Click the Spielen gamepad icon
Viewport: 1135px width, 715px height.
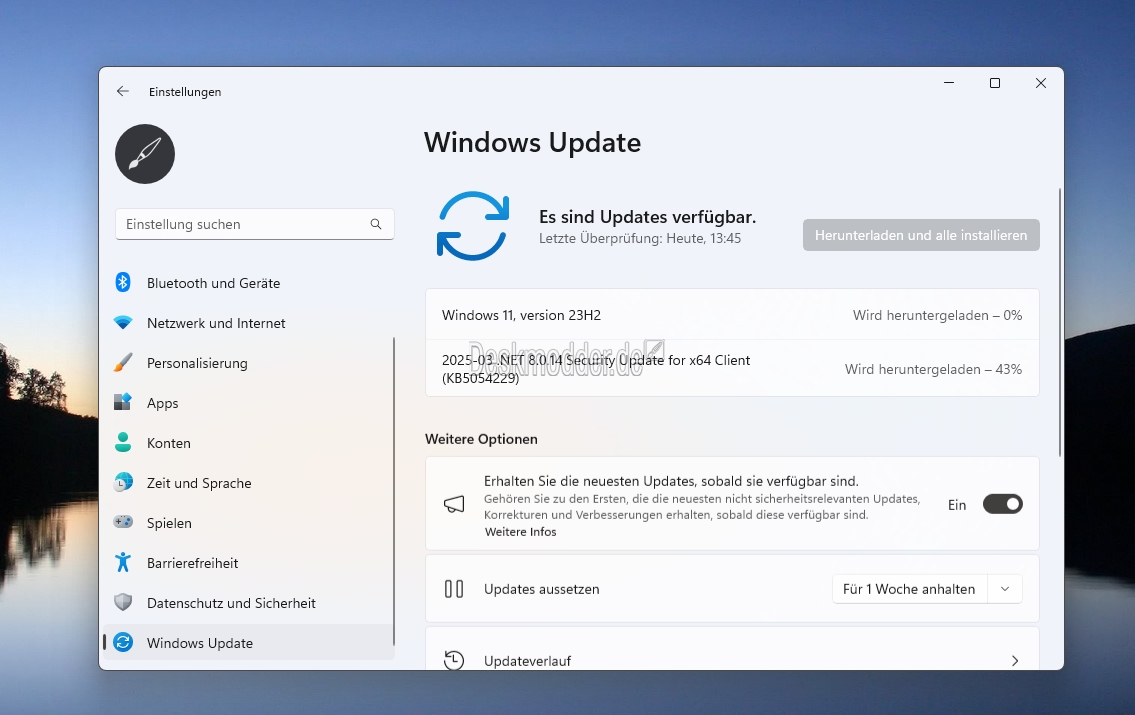pyautogui.click(x=123, y=522)
